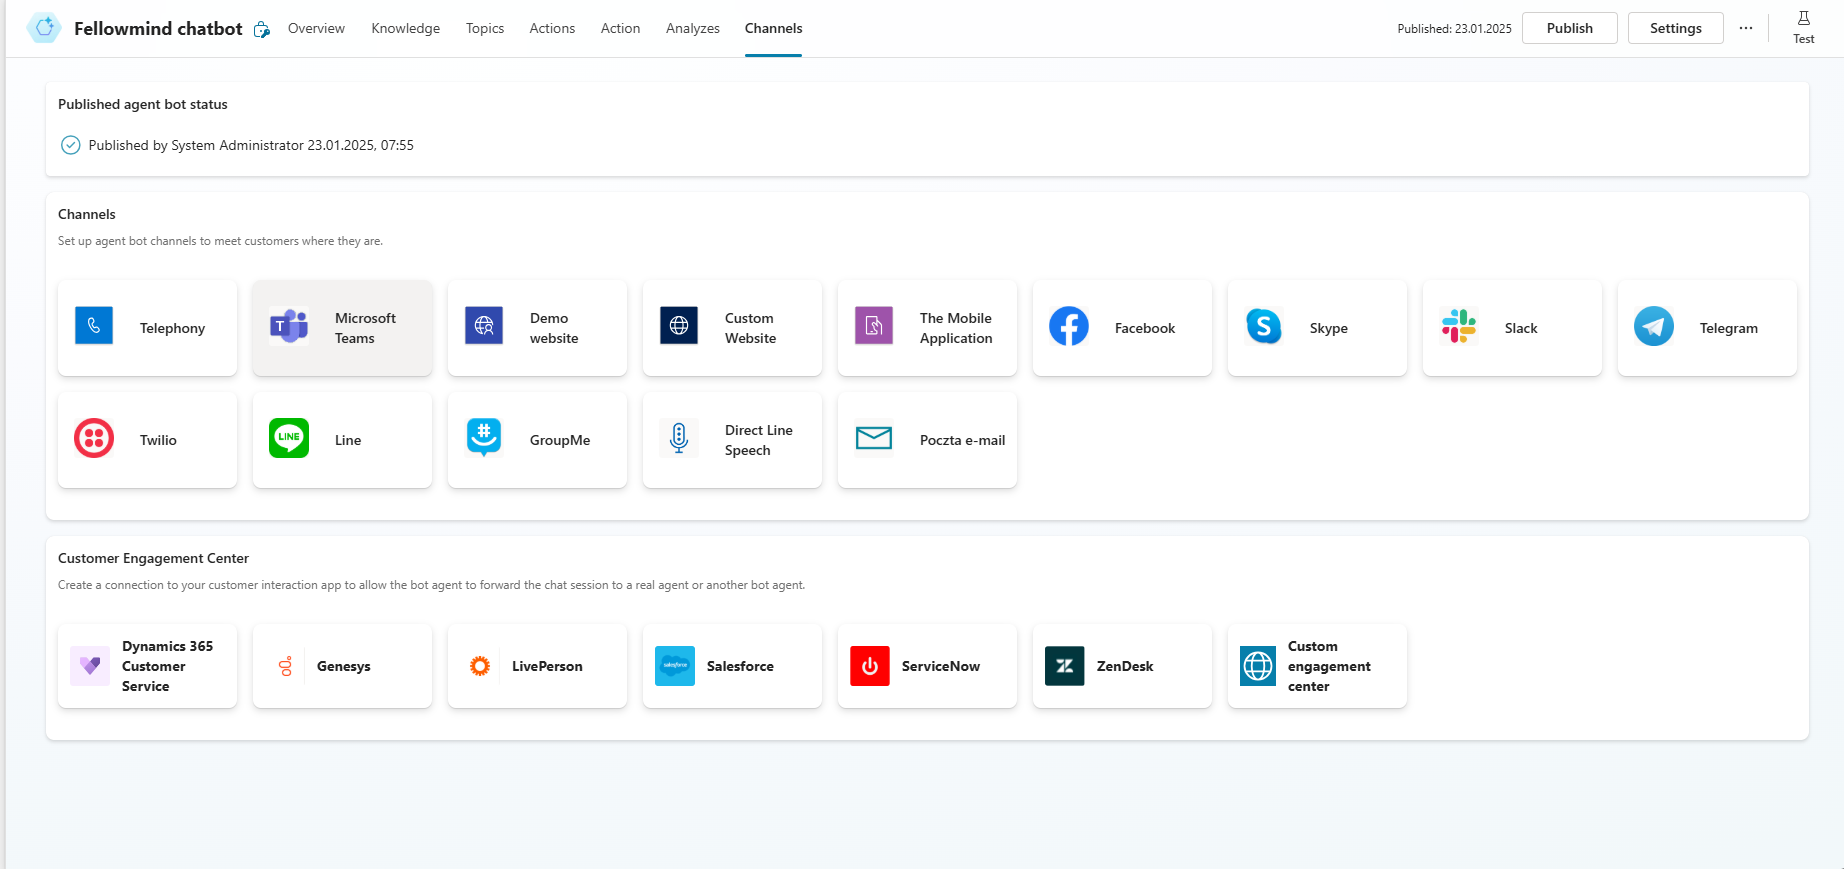Click the Test flask icon

pos(1804,18)
